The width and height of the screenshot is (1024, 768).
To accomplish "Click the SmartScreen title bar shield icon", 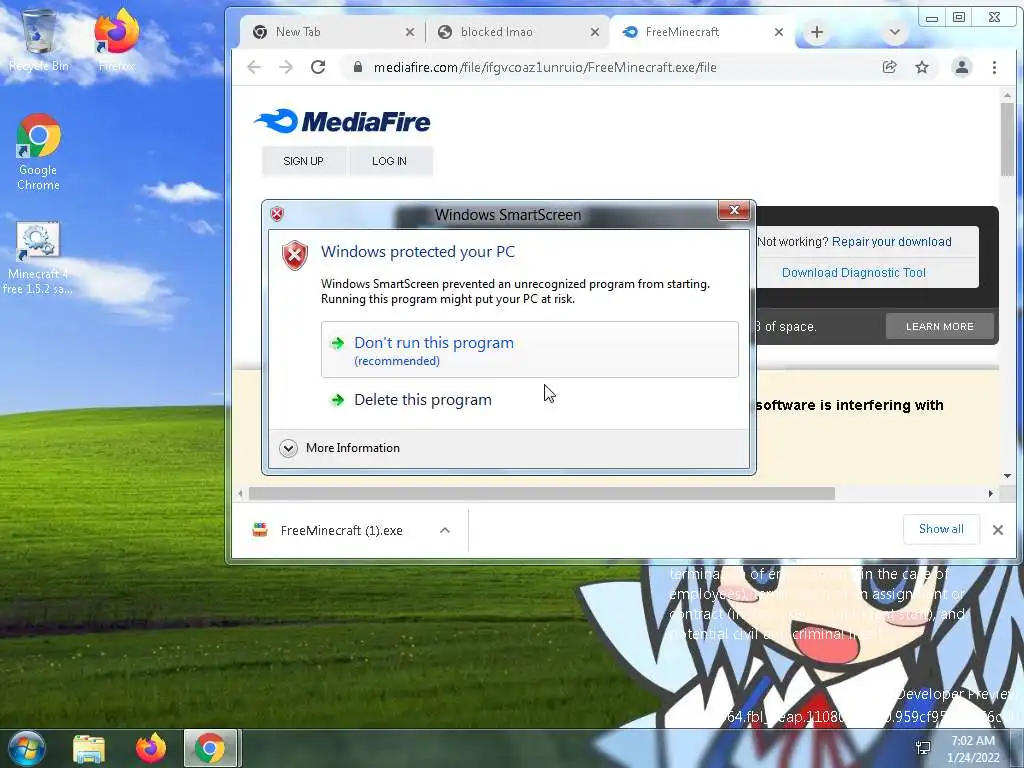I will (277, 214).
